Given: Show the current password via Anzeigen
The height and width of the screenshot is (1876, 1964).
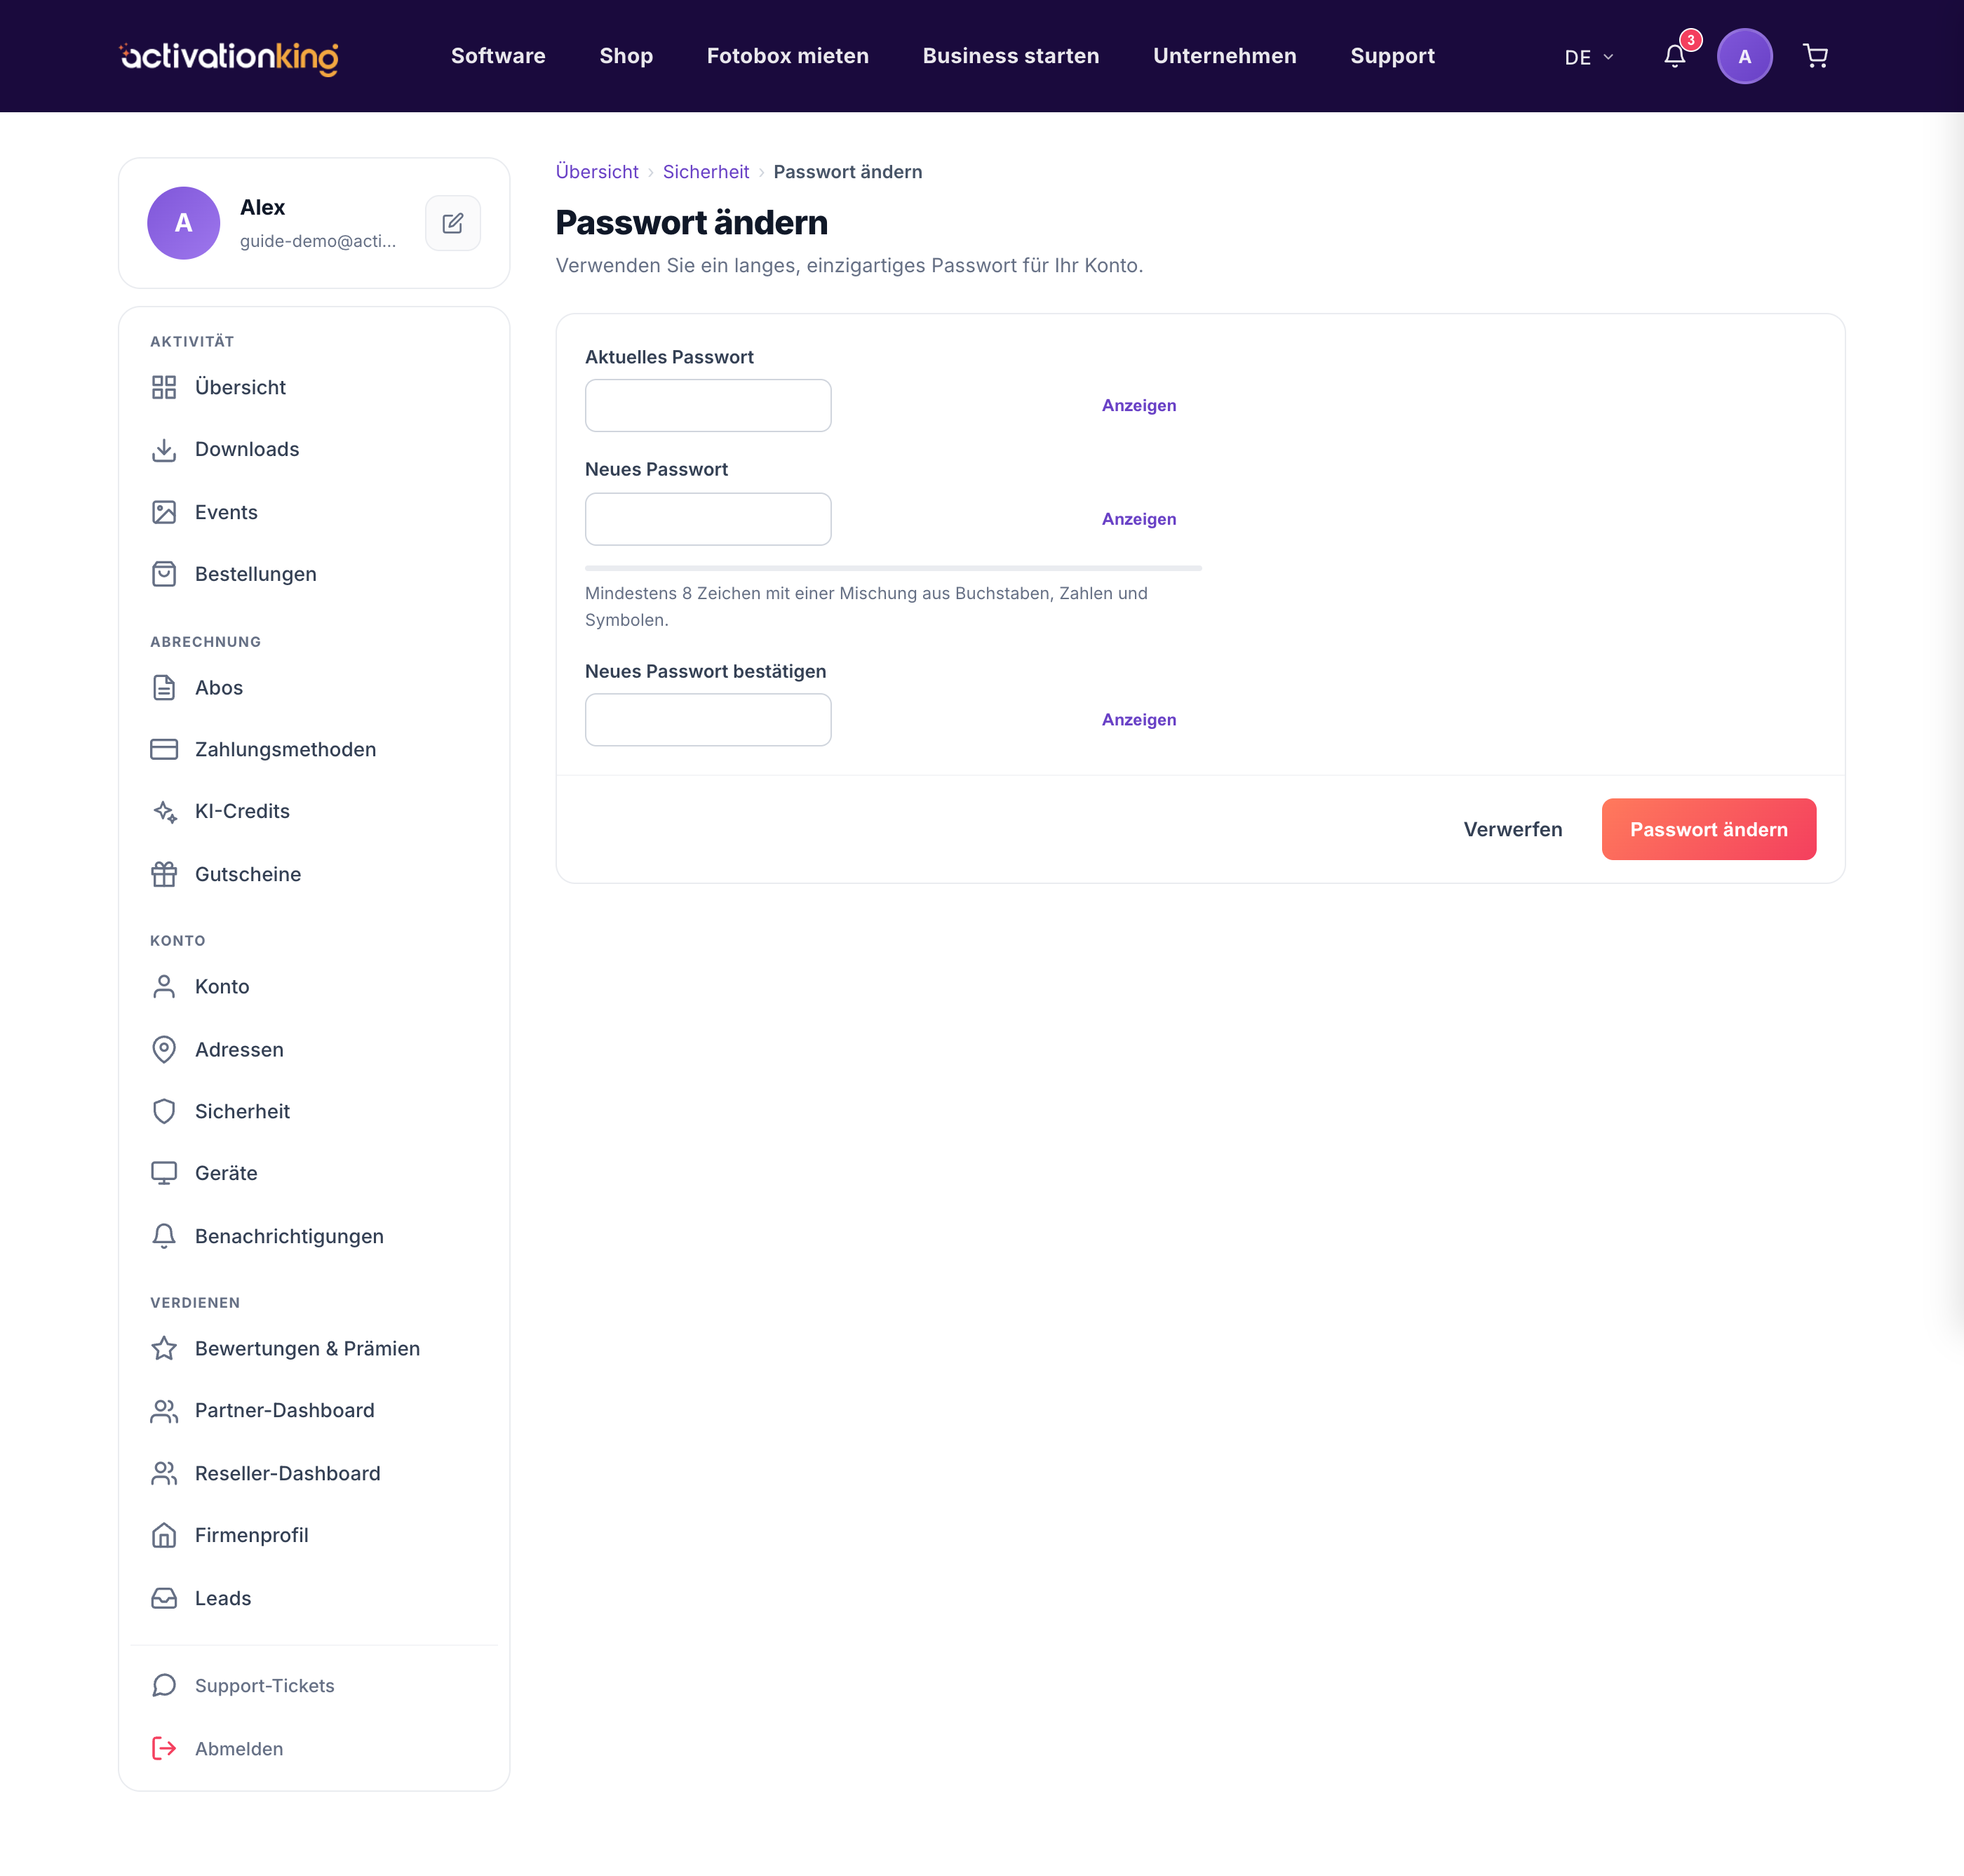Looking at the screenshot, I should [x=1139, y=405].
